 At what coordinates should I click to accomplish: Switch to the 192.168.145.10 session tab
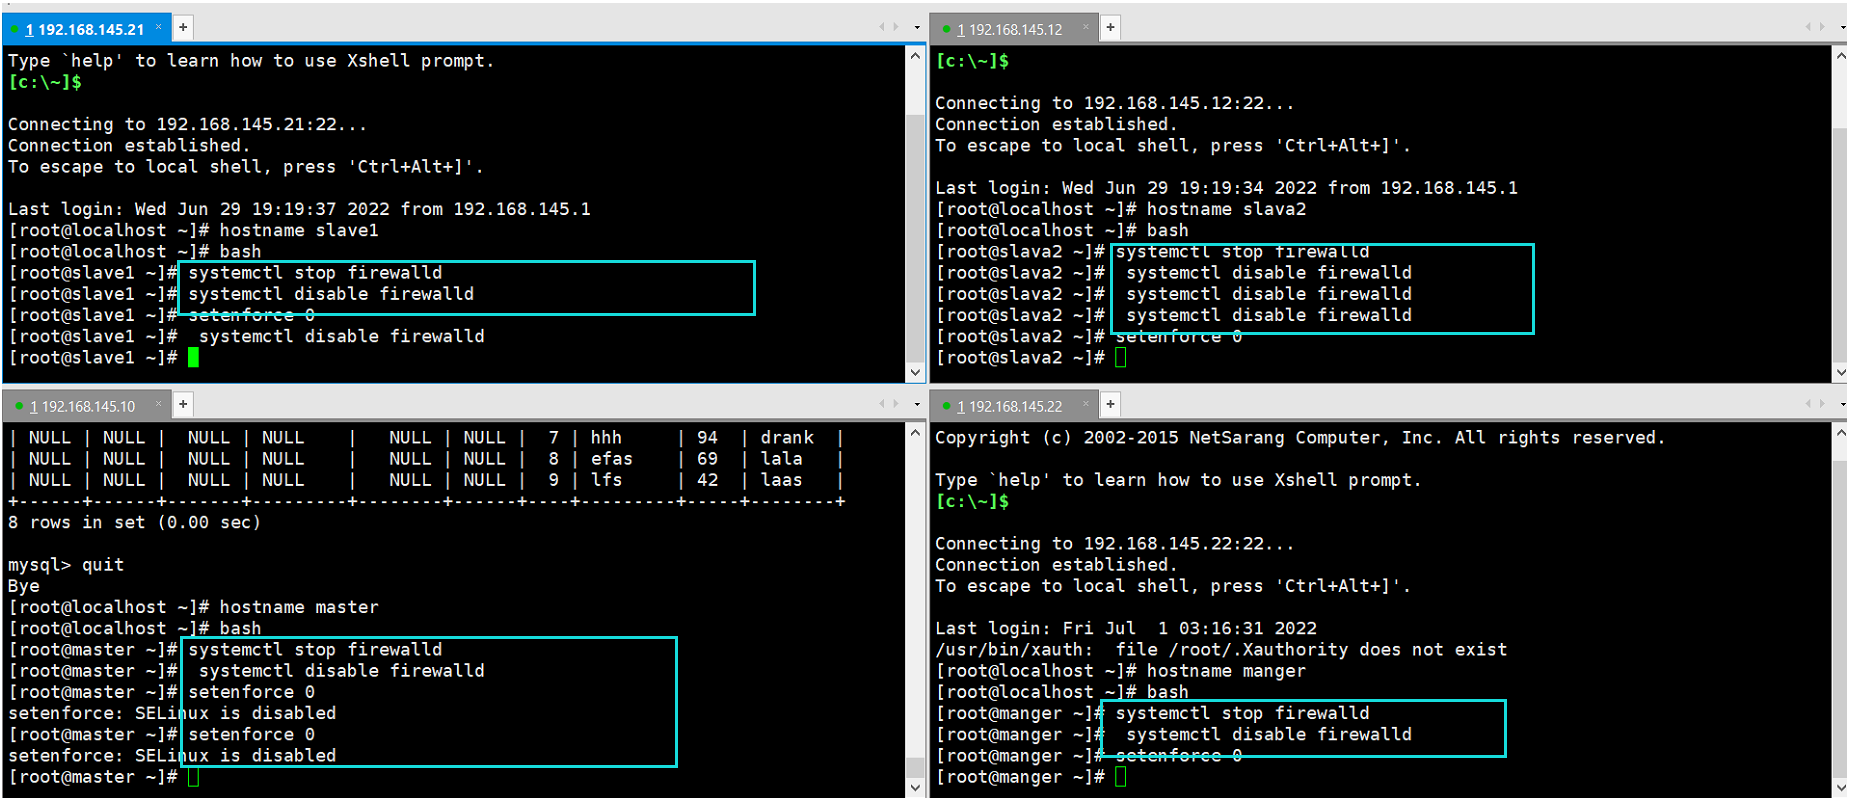point(85,406)
